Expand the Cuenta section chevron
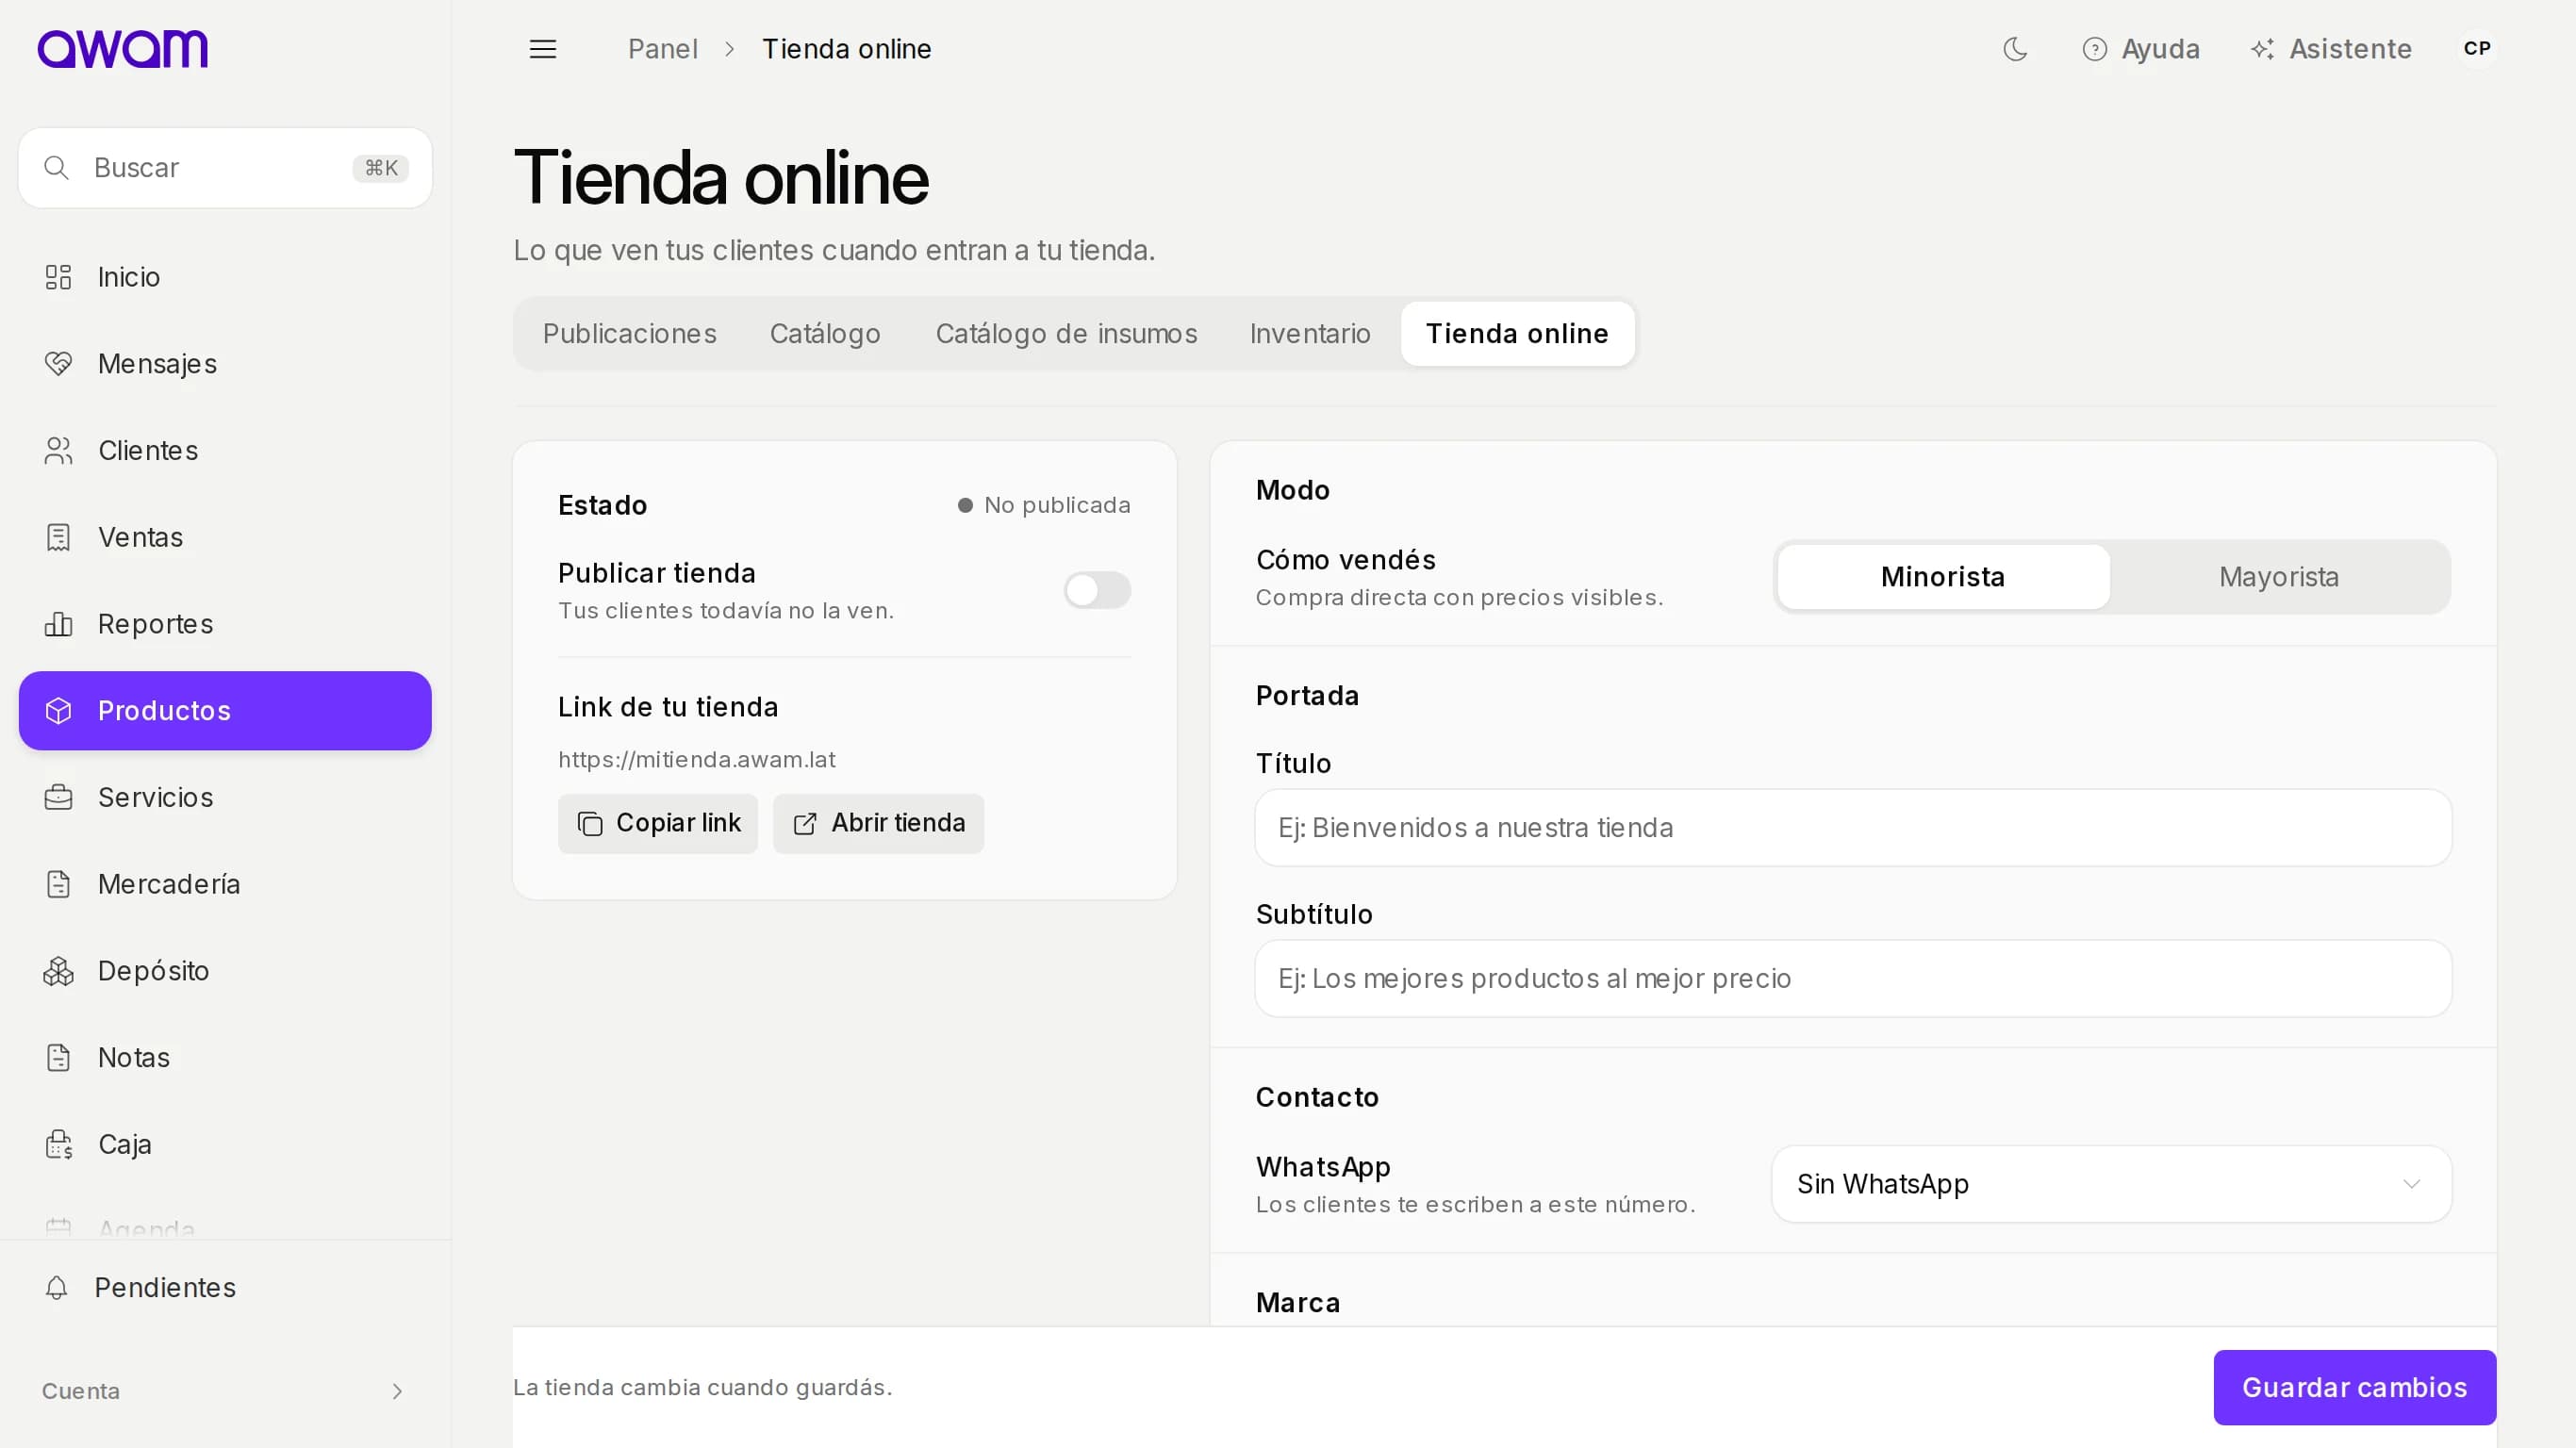The width and height of the screenshot is (2576, 1448). click(397, 1391)
